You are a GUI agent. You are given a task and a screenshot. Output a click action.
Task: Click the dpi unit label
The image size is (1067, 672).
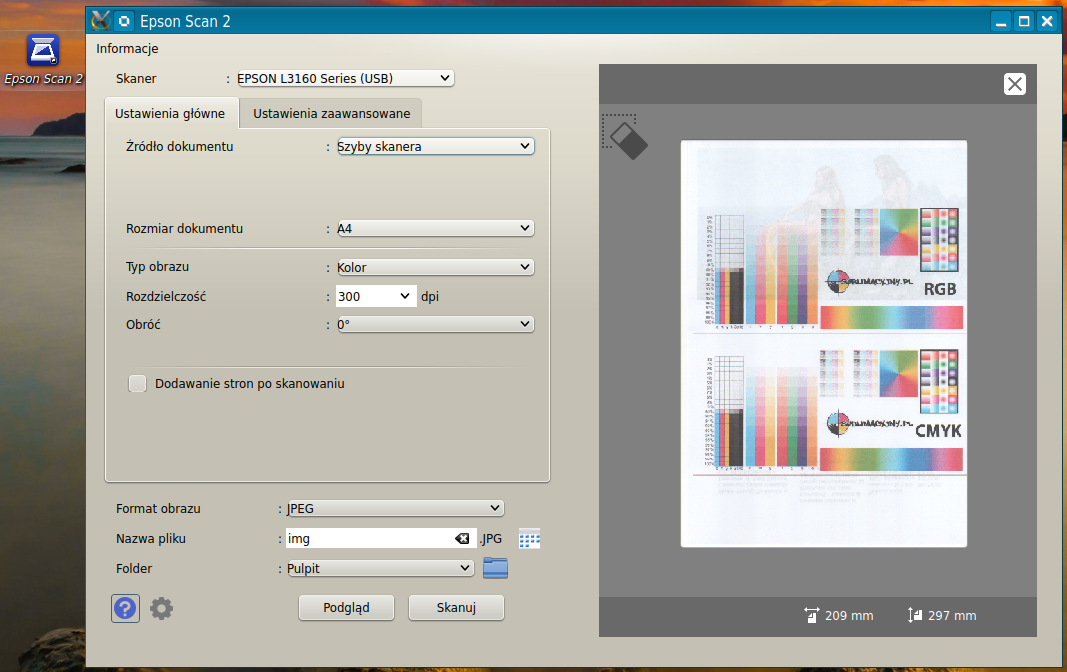pyautogui.click(x=430, y=297)
